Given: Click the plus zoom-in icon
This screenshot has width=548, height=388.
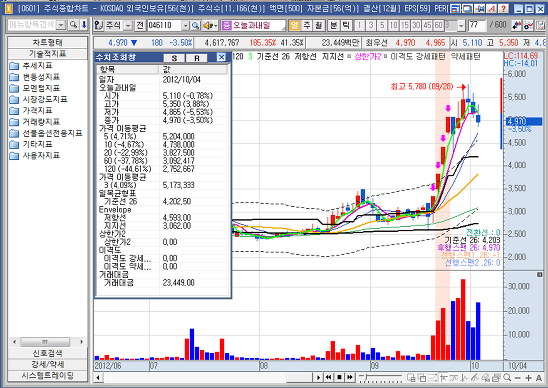Looking at the screenshot, I should coord(528,378).
